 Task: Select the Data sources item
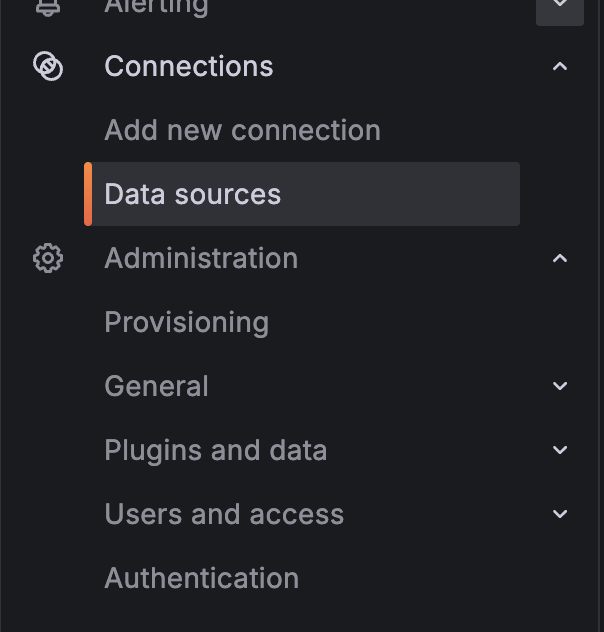pos(302,194)
